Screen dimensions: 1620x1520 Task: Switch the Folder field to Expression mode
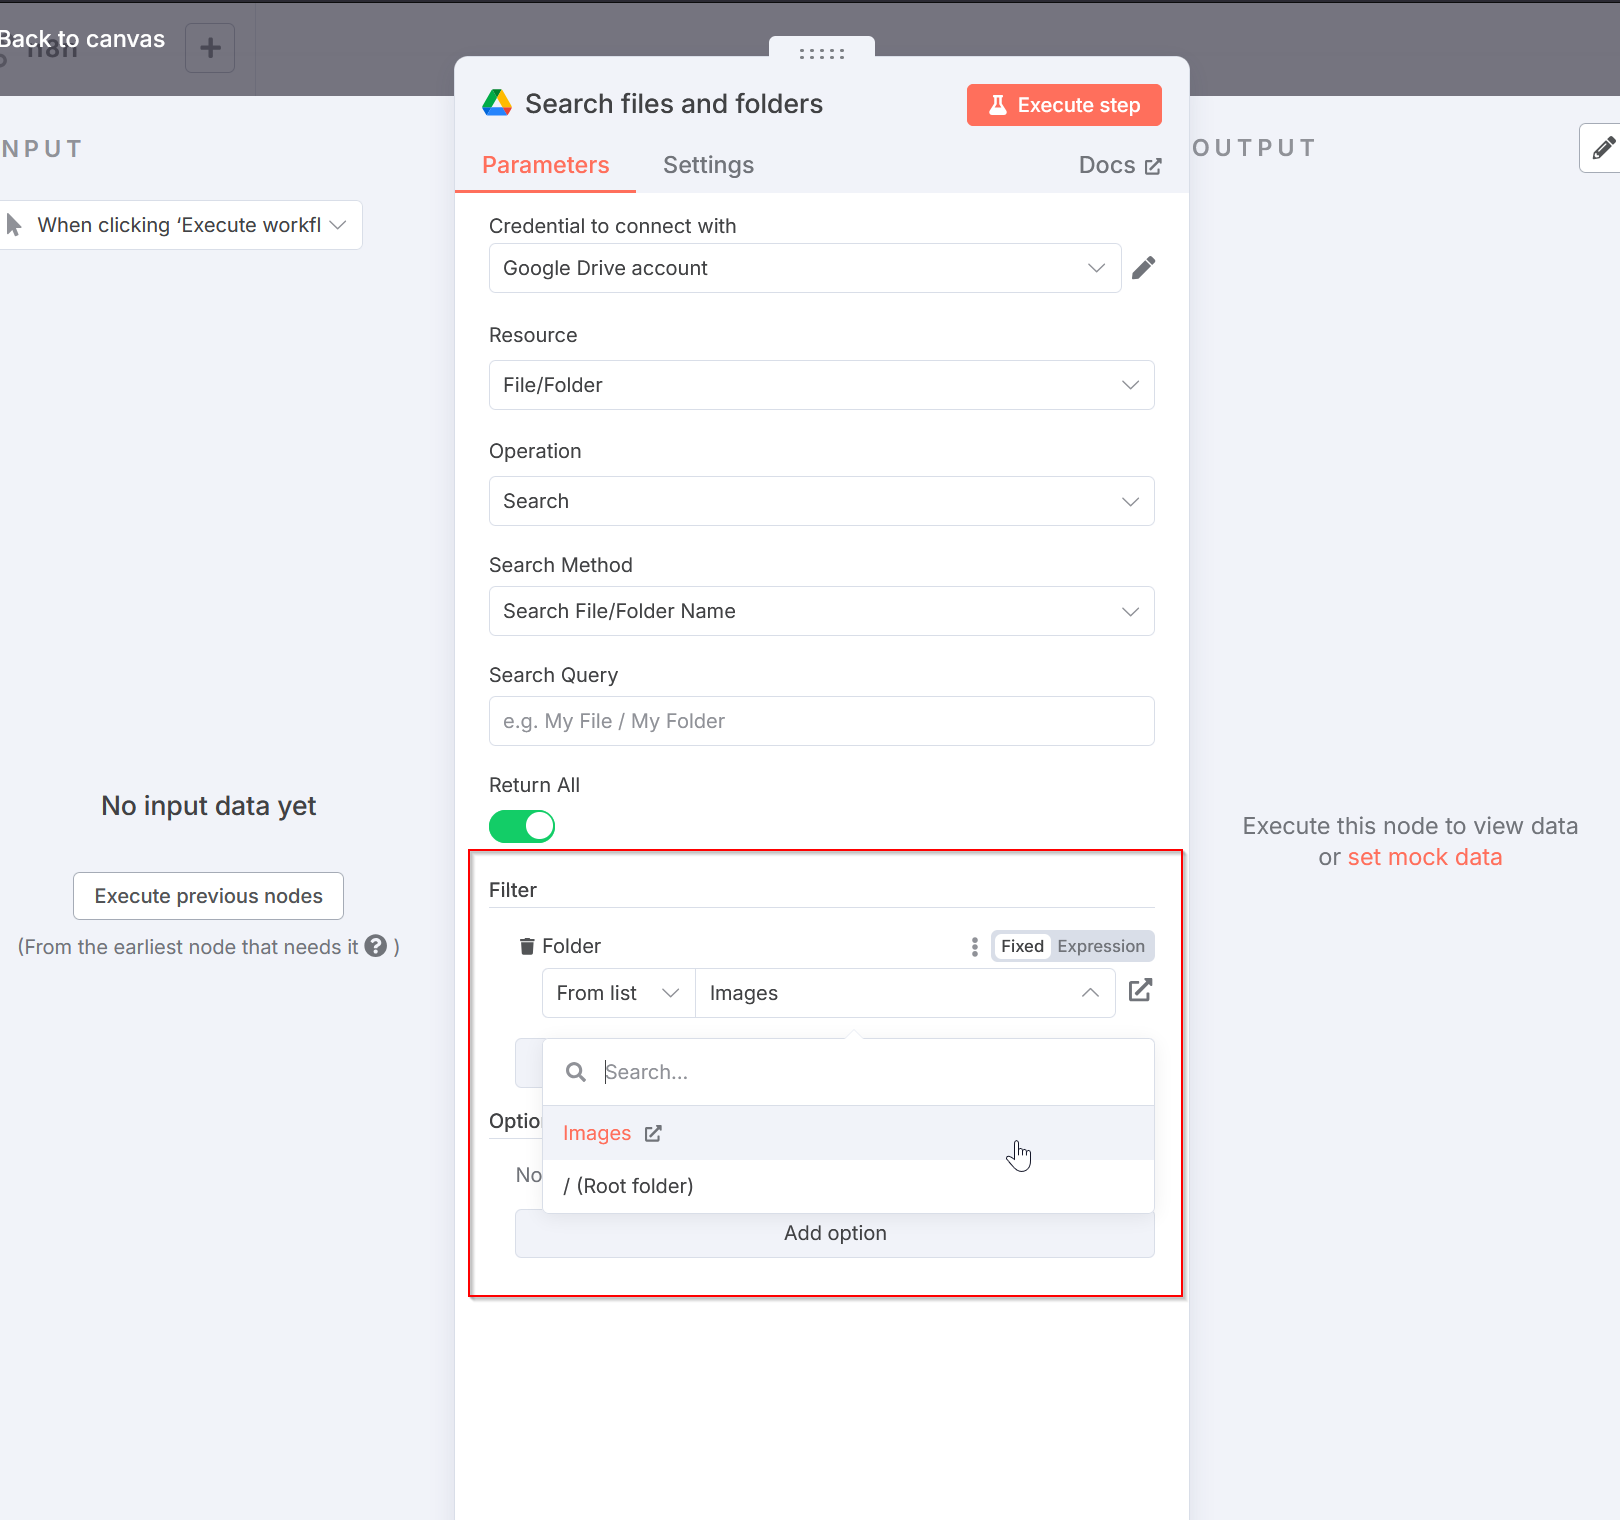click(x=1100, y=945)
